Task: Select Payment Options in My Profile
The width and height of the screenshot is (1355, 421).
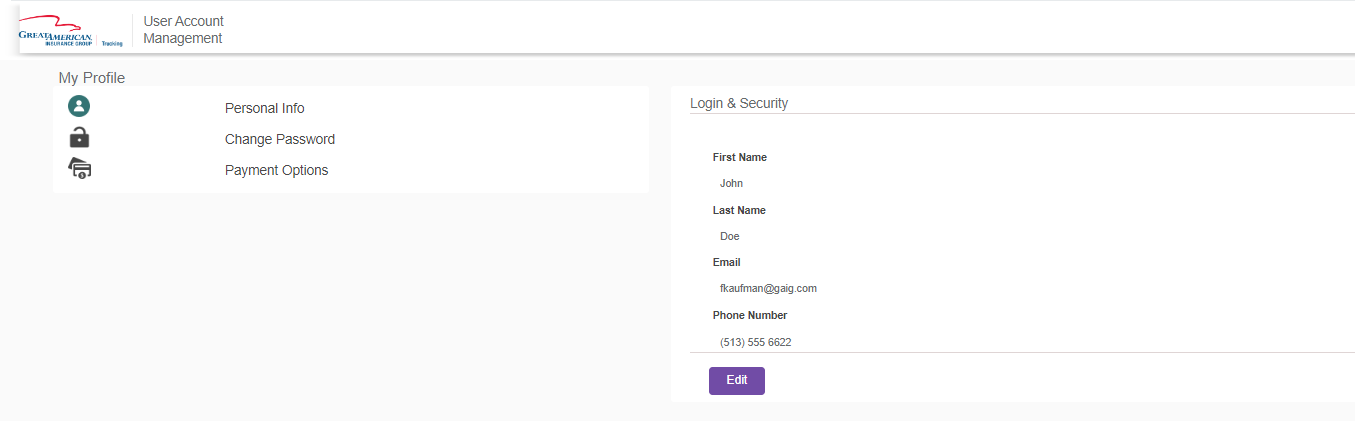Action: click(276, 170)
